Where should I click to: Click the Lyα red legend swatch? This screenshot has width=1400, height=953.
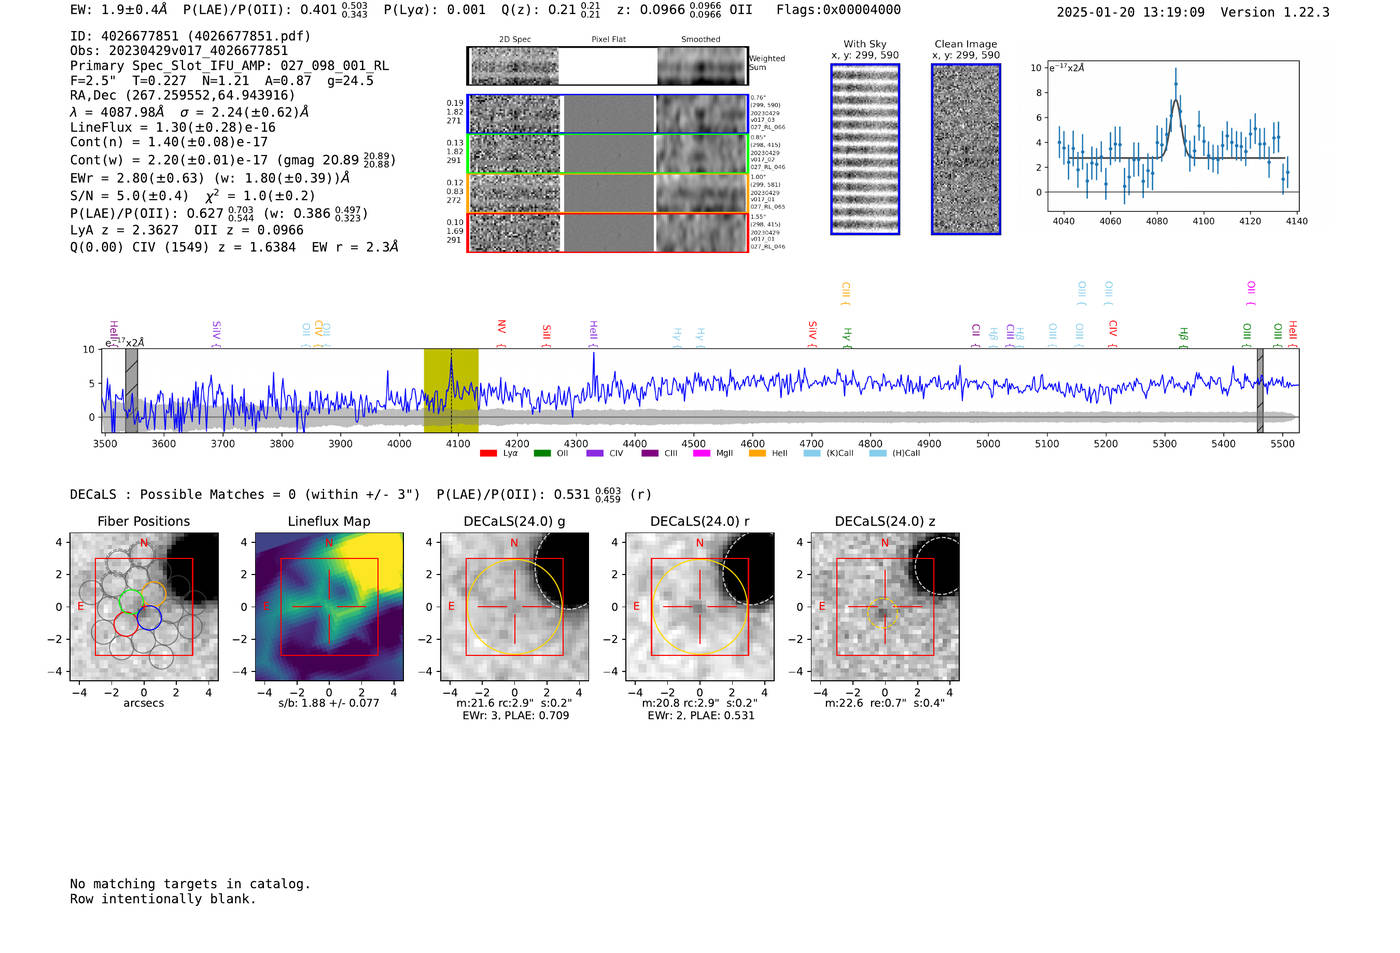488,453
